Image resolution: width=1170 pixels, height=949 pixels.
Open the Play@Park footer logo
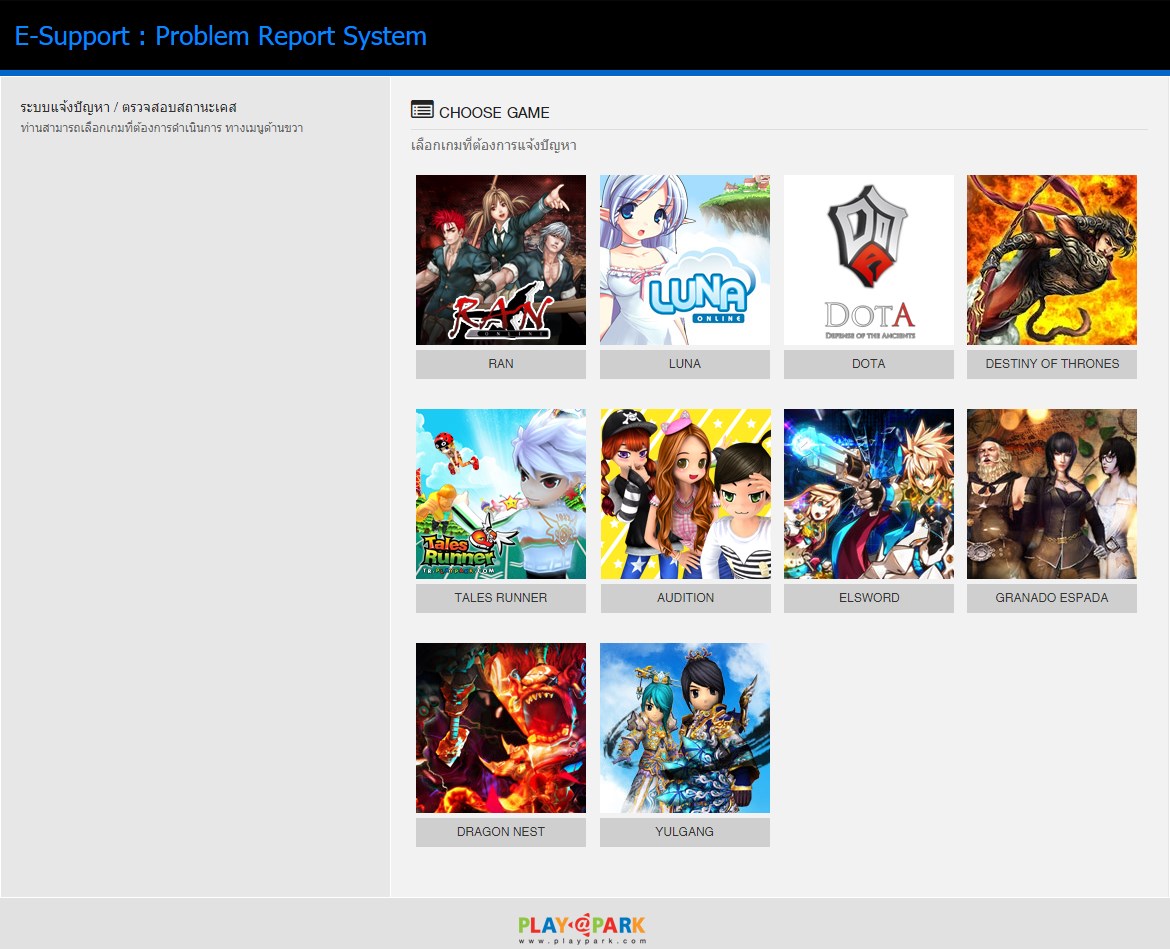coord(582,929)
